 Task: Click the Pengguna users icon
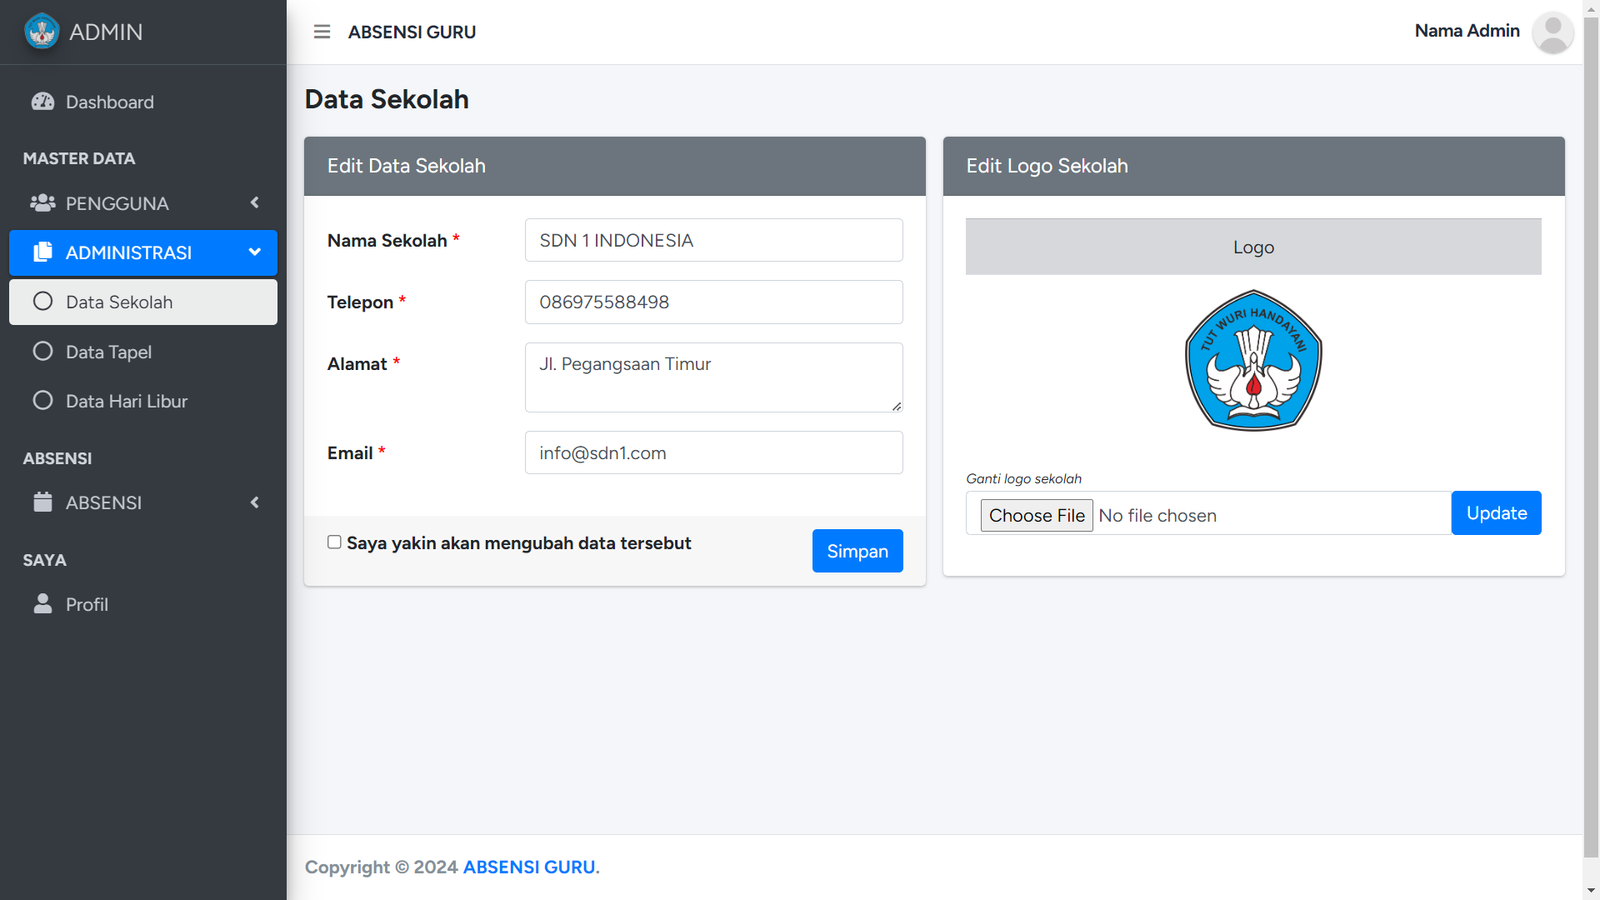[43, 203]
